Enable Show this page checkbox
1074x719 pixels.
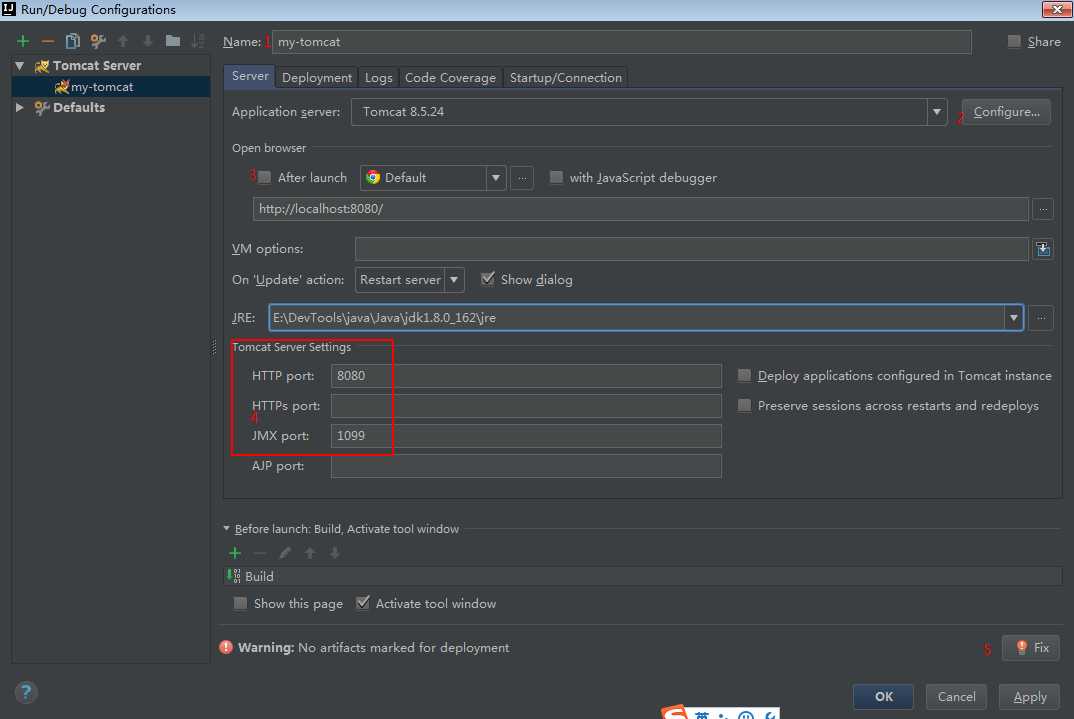click(240, 603)
